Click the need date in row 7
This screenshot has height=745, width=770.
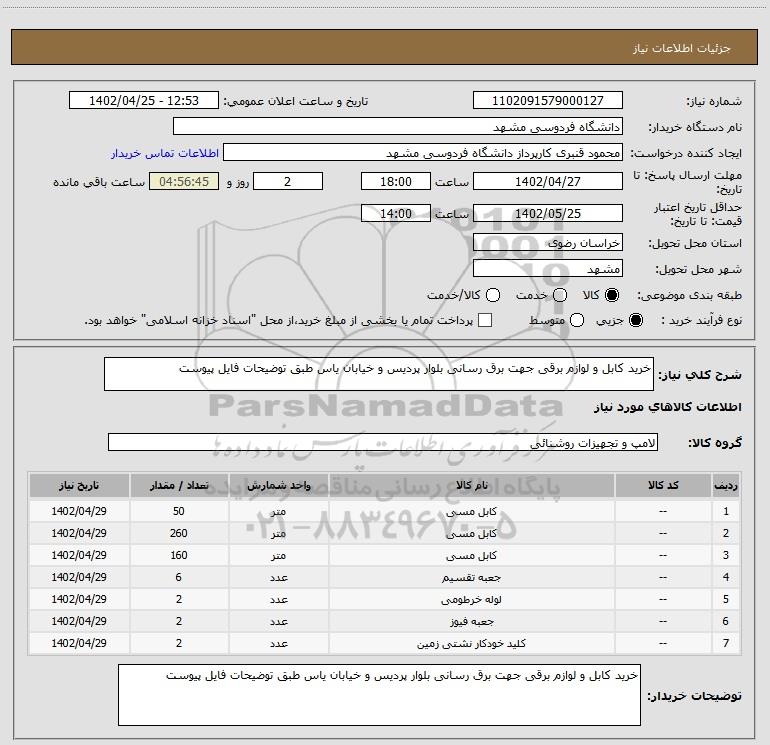pyautogui.click(x=79, y=643)
